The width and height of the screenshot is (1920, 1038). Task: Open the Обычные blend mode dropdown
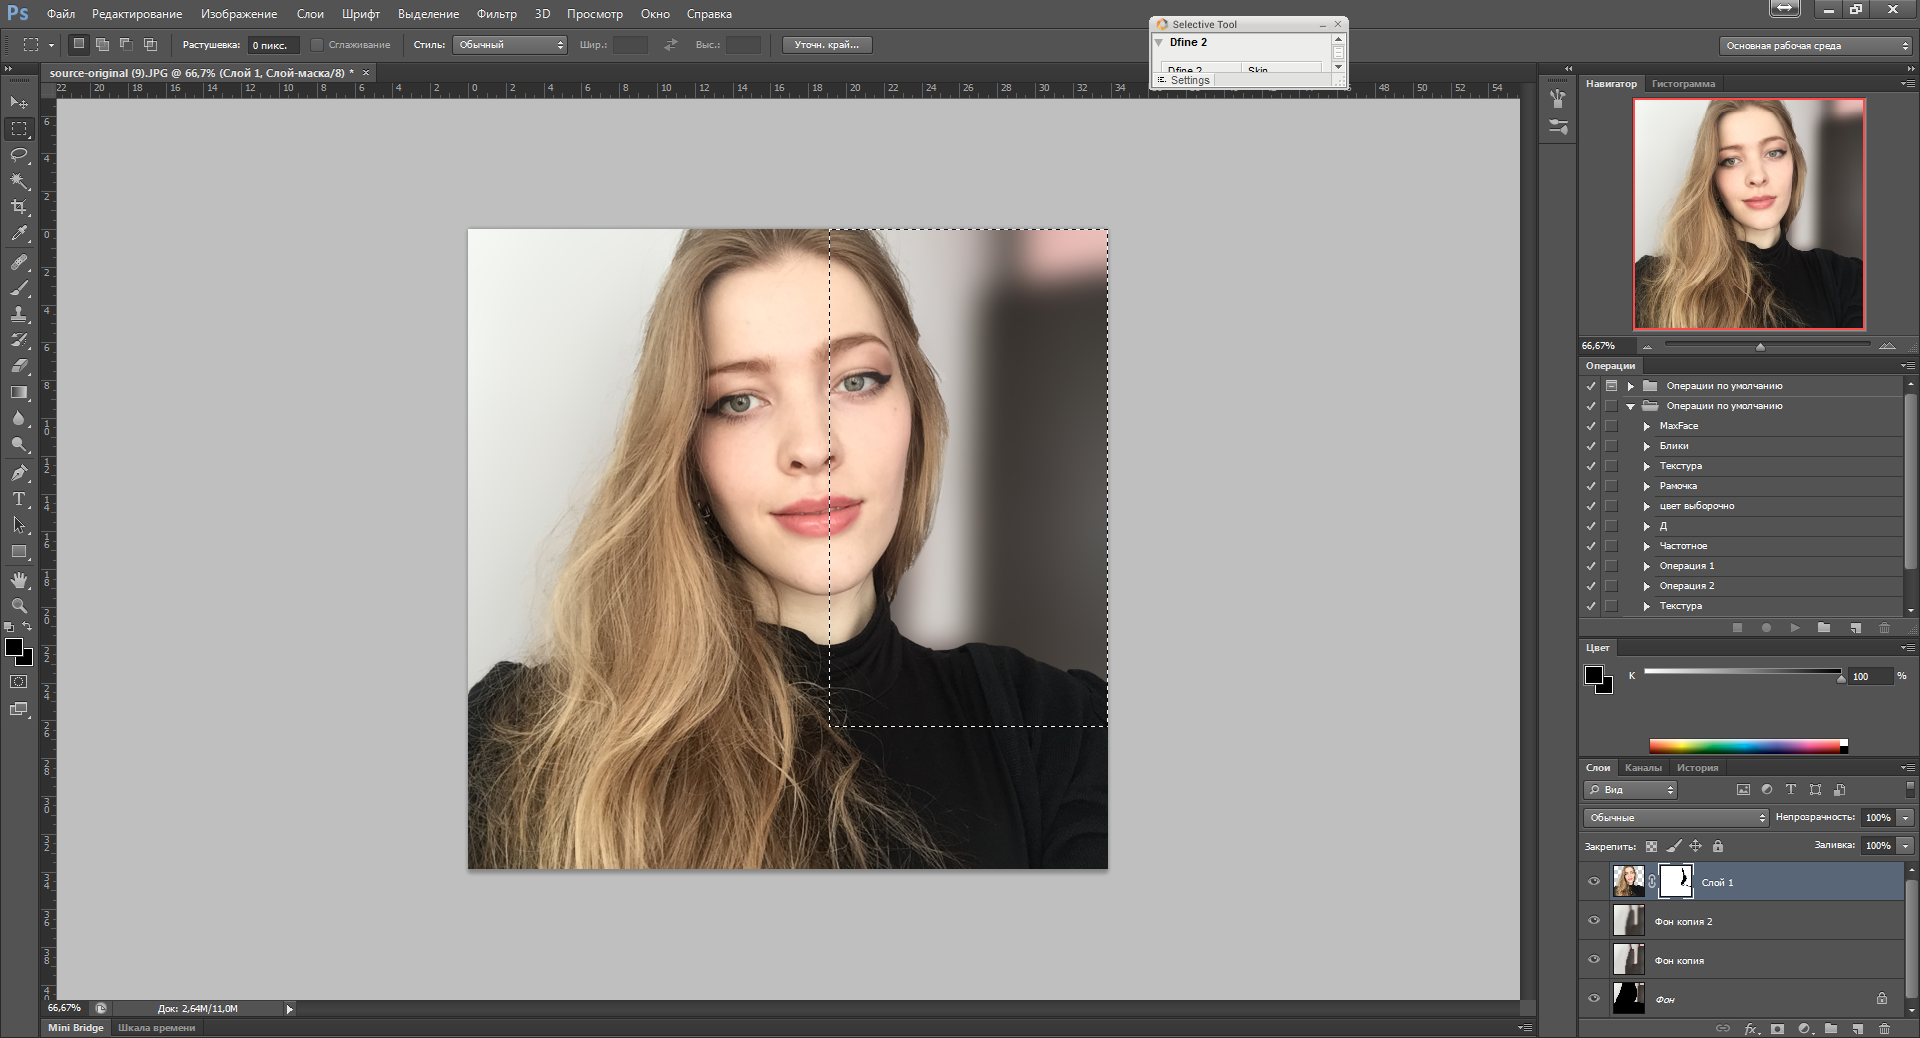point(1676,818)
